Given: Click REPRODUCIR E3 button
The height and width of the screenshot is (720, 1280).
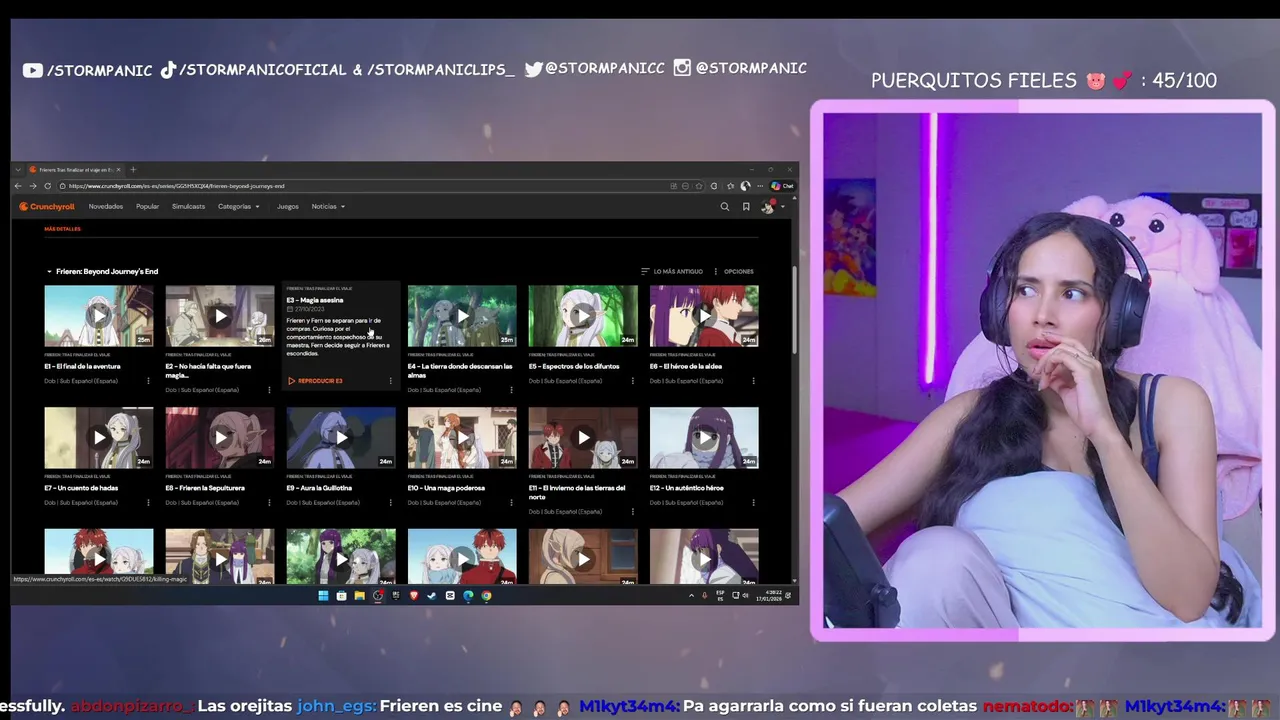Looking at the screenshot, I should tap(315, 381).
